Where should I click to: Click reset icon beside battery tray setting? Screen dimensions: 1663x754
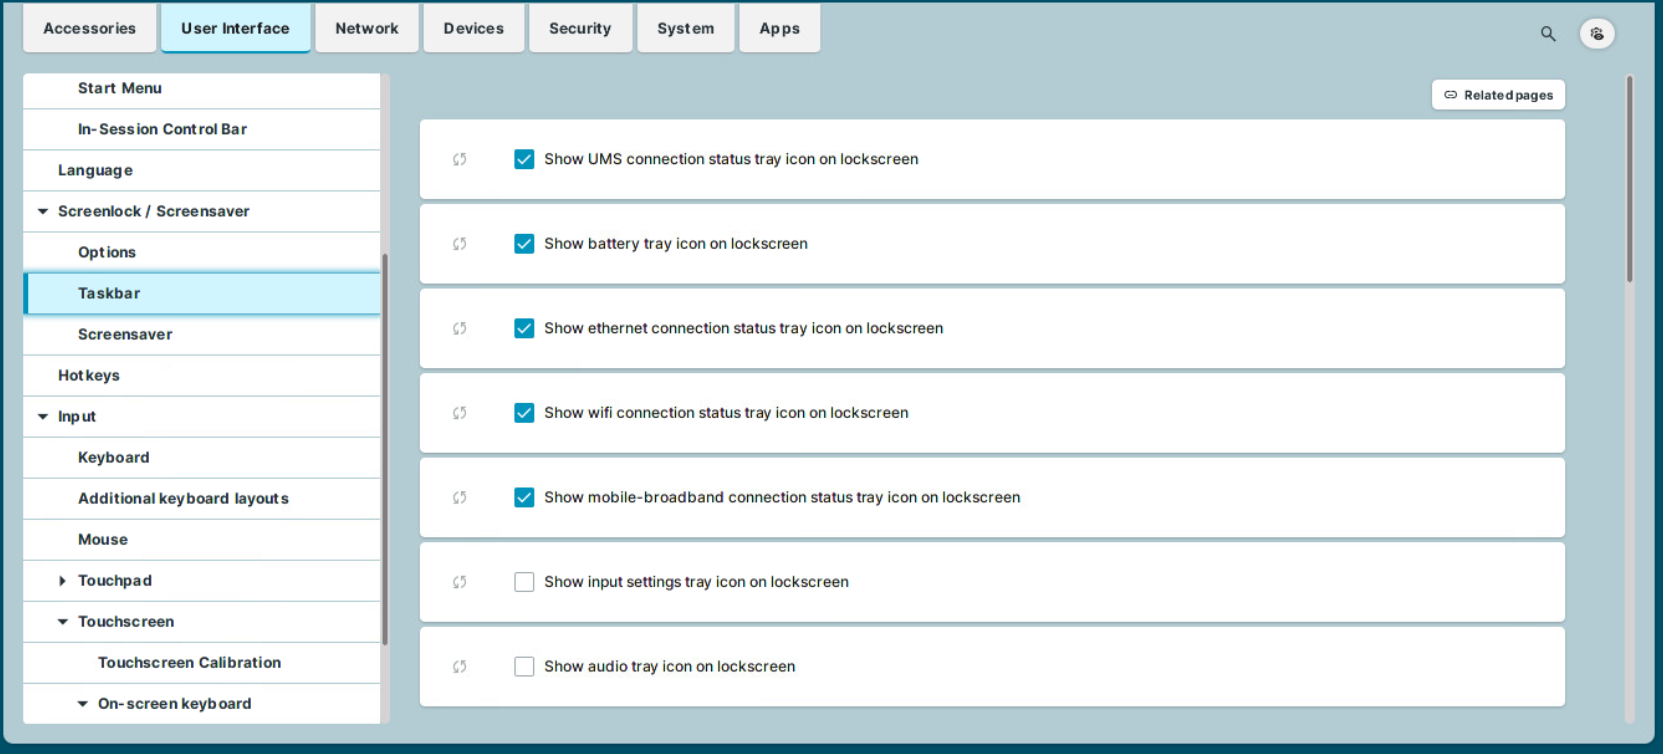point(460,244)
